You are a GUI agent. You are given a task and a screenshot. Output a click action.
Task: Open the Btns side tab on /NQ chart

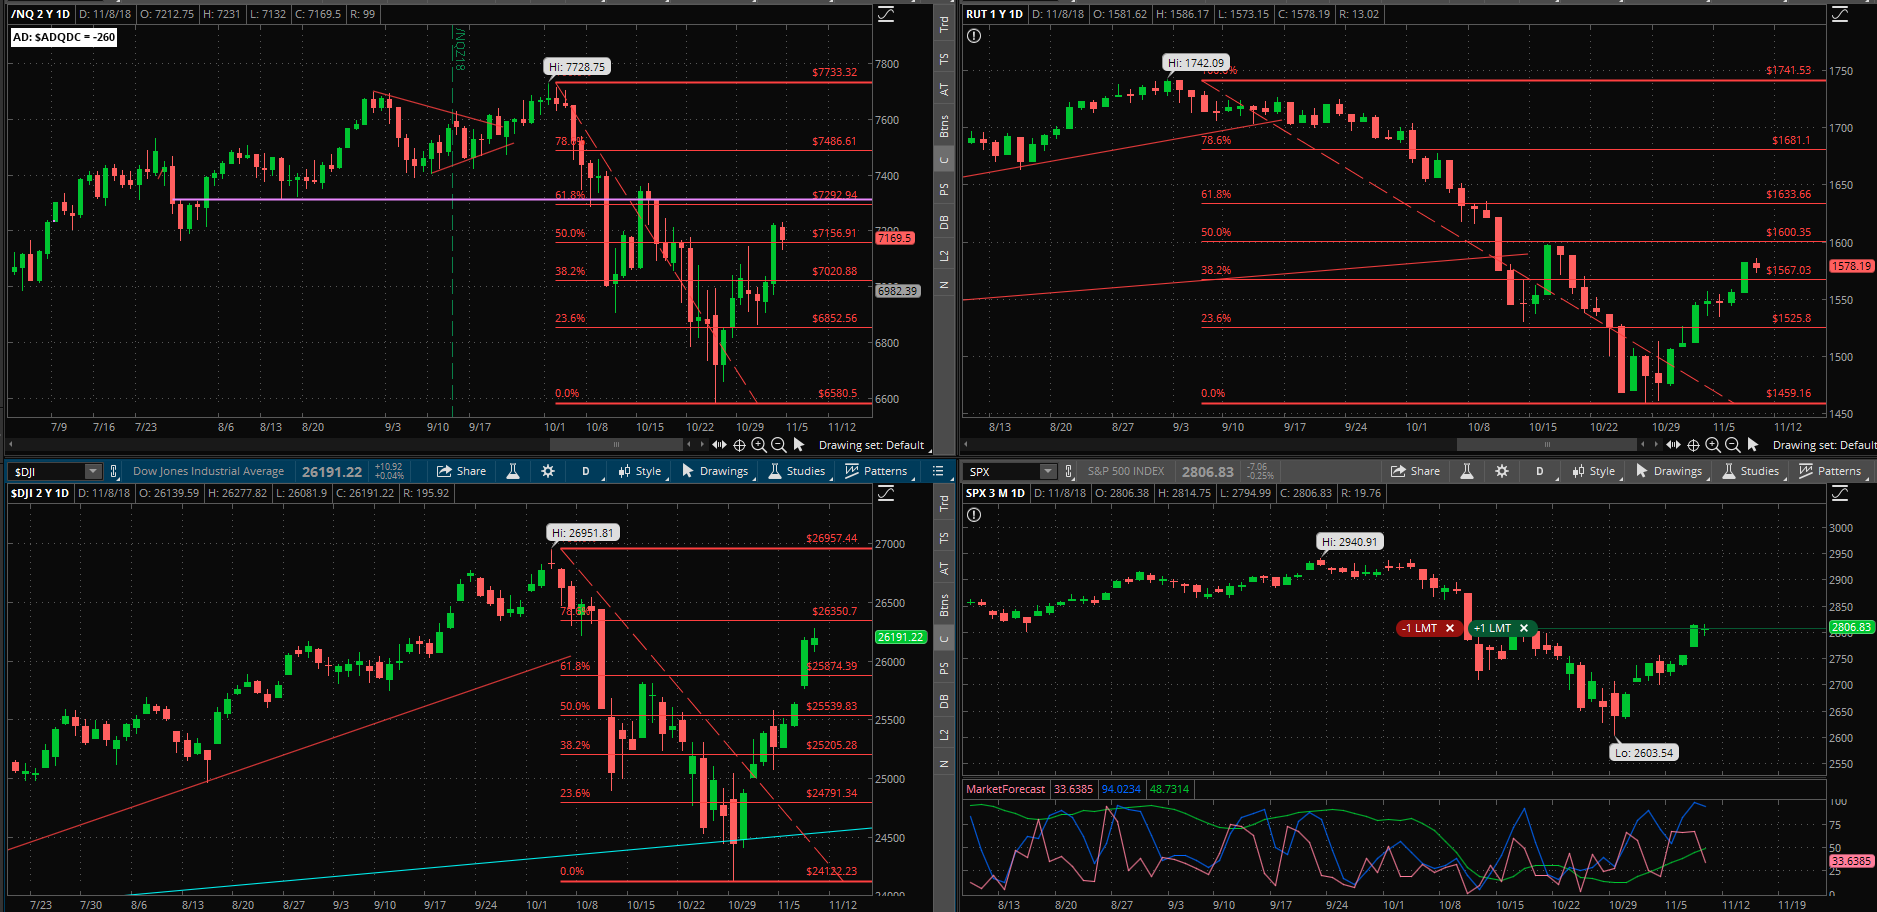coord(944,126)
